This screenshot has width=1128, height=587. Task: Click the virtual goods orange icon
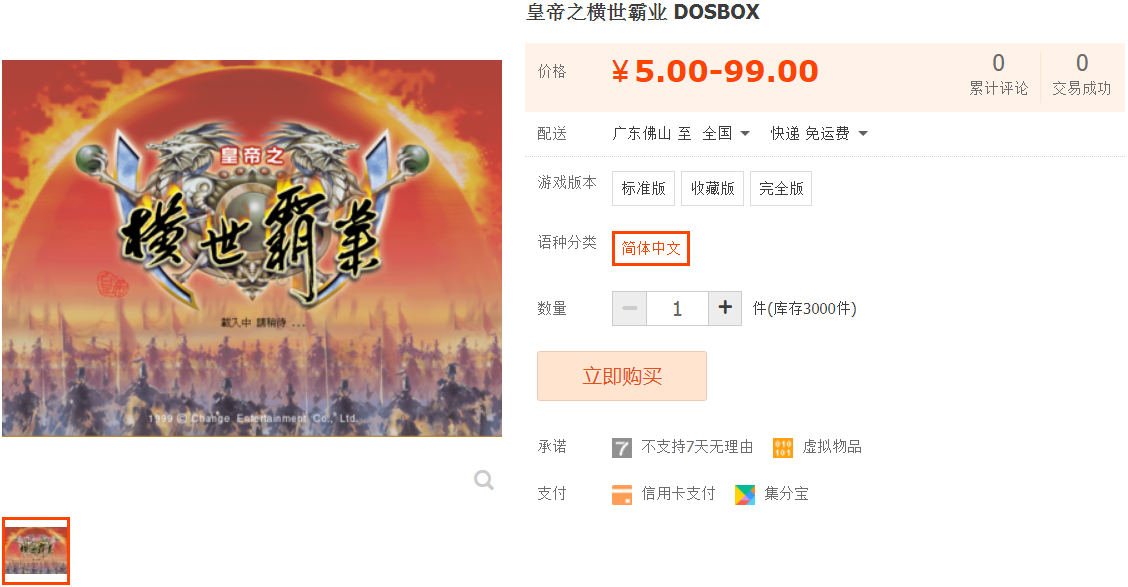coord(783,447)
